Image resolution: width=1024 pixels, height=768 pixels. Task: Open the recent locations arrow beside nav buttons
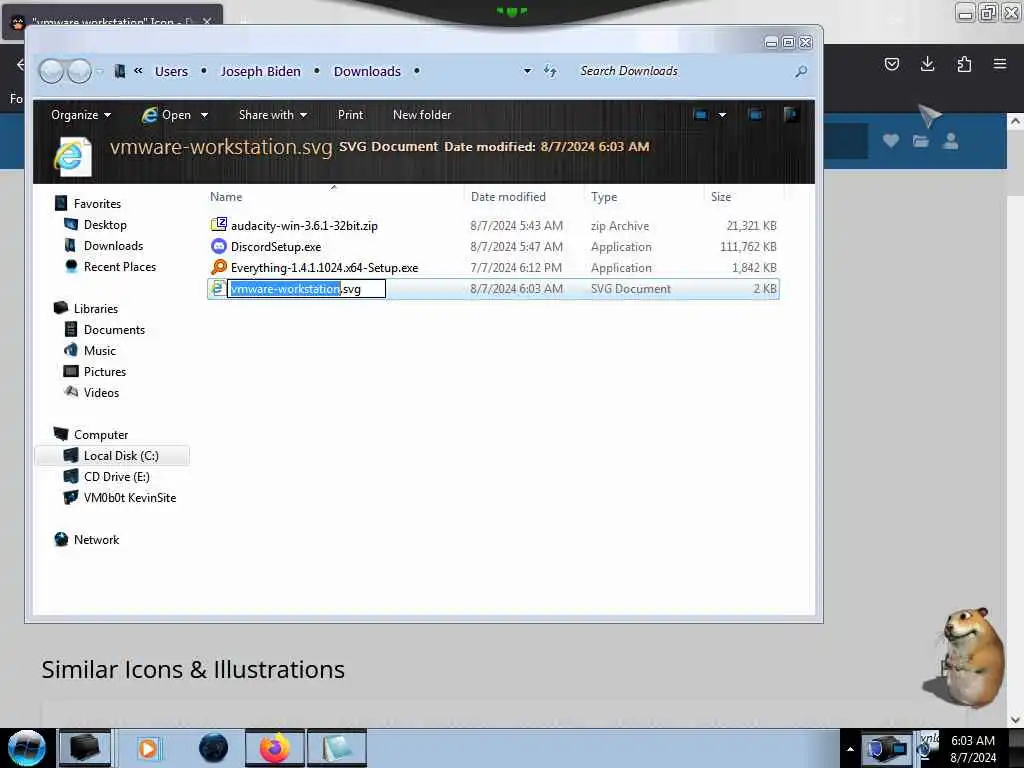[100, 71]
